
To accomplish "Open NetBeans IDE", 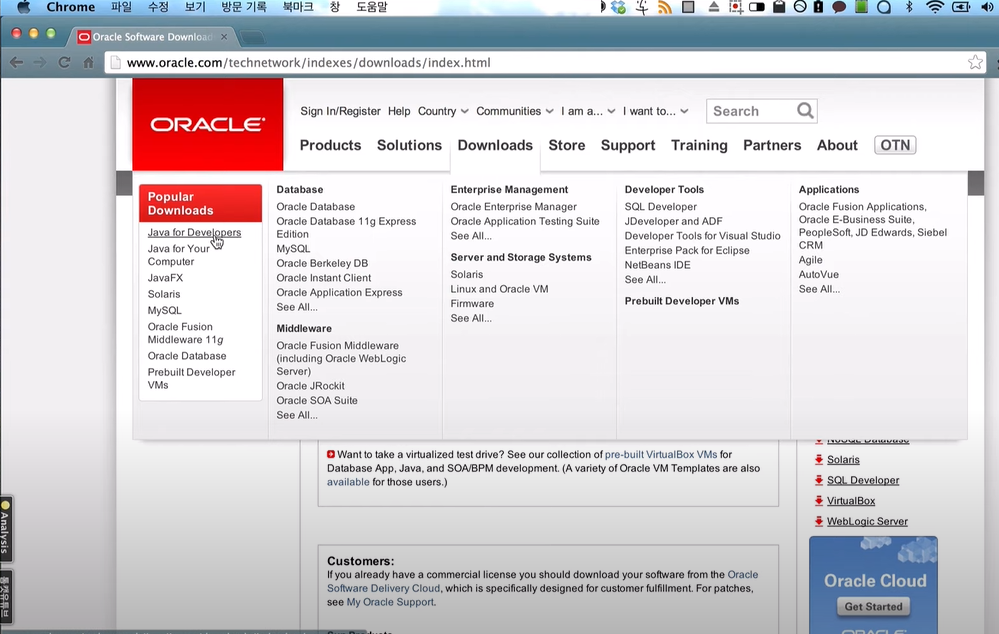I will tap(658, 265).
